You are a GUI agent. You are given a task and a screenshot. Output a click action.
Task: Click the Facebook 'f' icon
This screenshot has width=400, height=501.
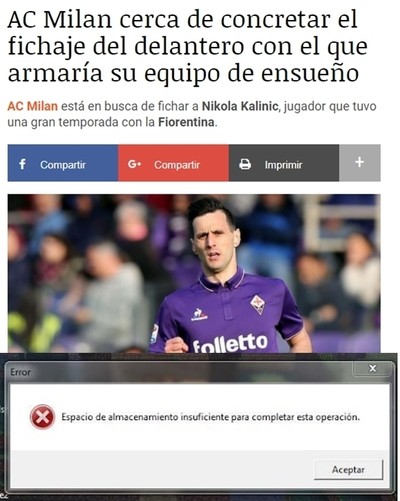click(x=22, y=164)
